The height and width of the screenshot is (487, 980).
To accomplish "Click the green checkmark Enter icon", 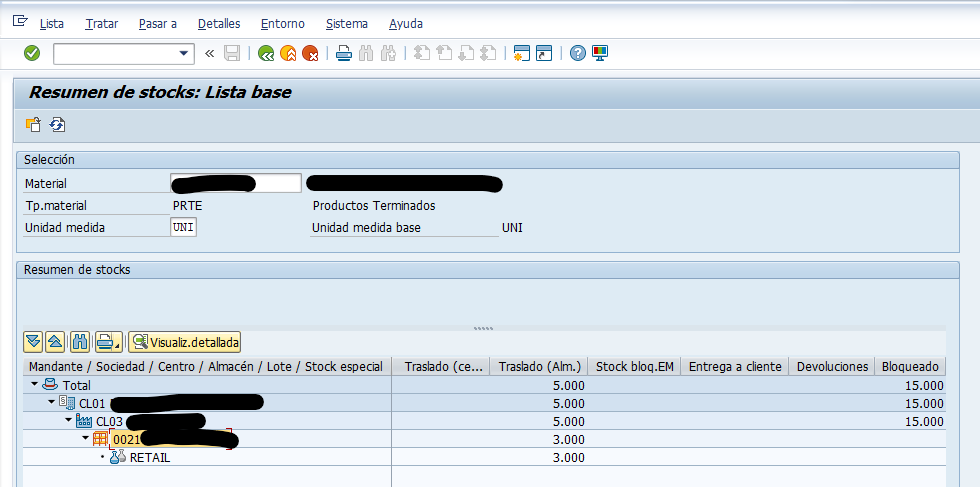I will pos(32,53).
